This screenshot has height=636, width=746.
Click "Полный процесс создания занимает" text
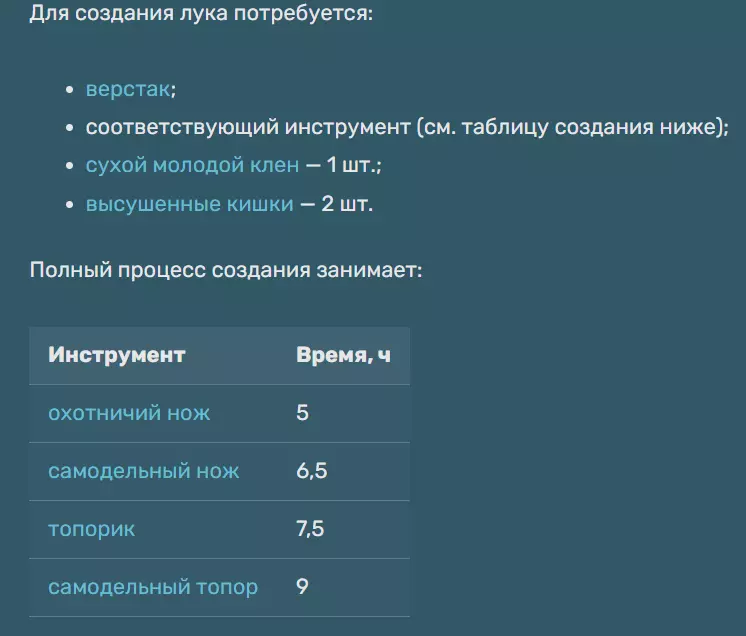pos(226,271)
